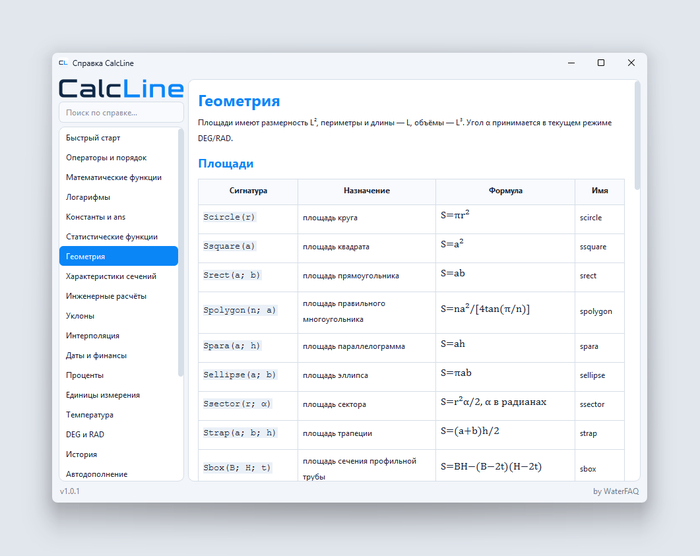Viewport: 700px width, 556px height.
Task: Click the площадь круга description
Action: [x=330, y=218]
